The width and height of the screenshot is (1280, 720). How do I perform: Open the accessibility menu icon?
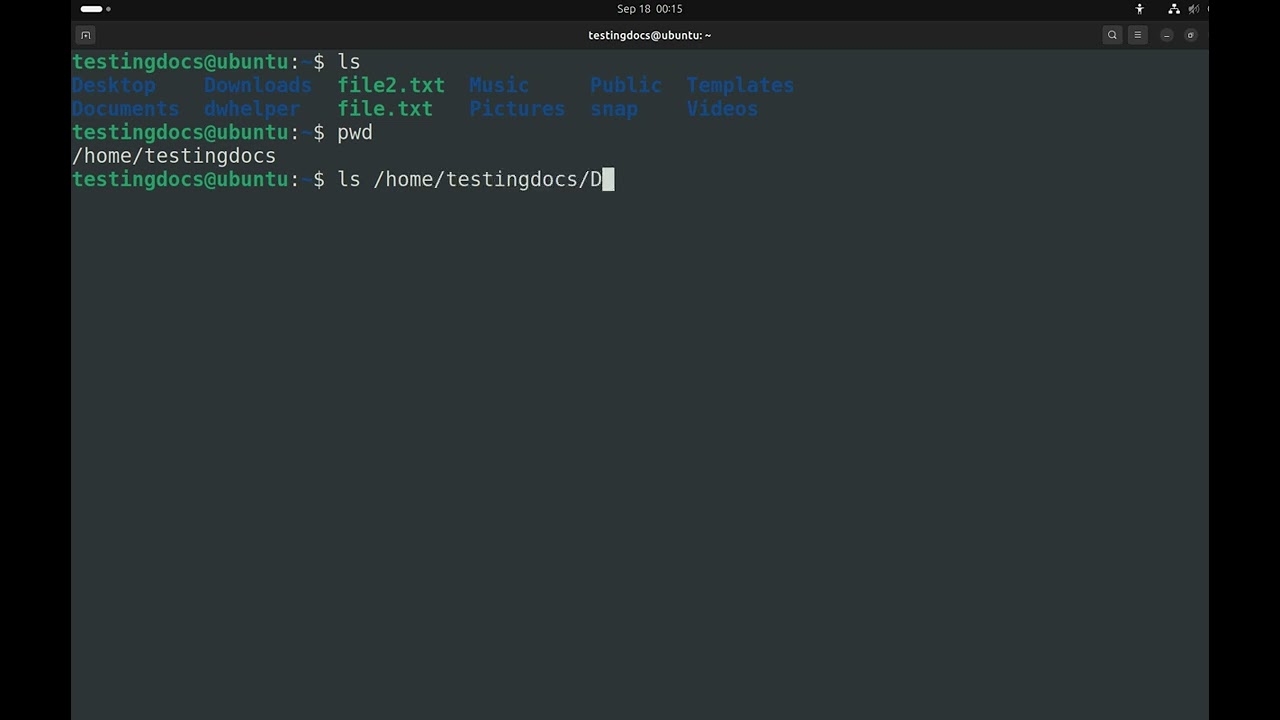click(x=1140, y=9)
